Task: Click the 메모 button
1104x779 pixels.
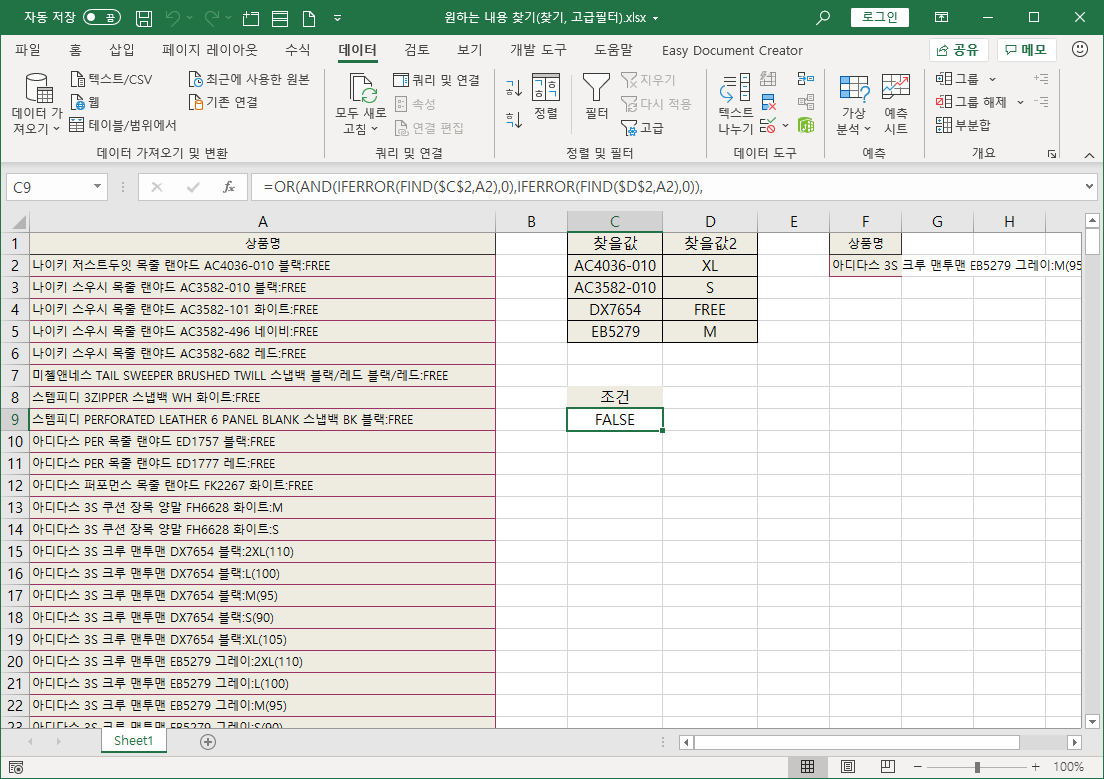Action: click(x=1026, y=50)
